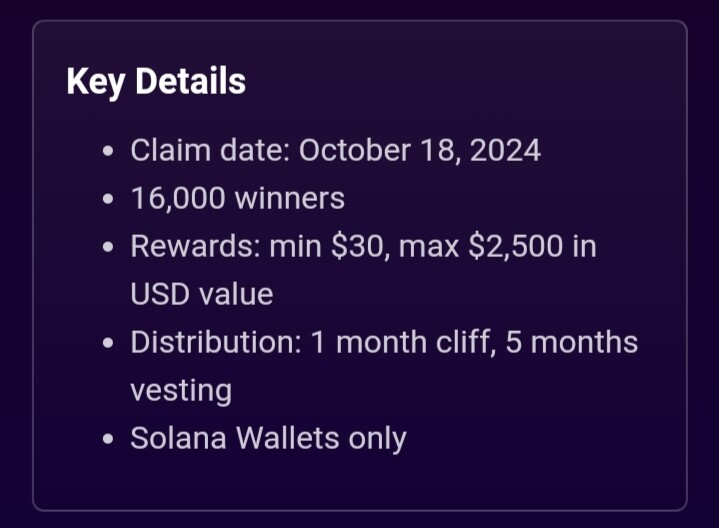
Task: Click the year 2024 in claim date
Action: click(505, 150)
